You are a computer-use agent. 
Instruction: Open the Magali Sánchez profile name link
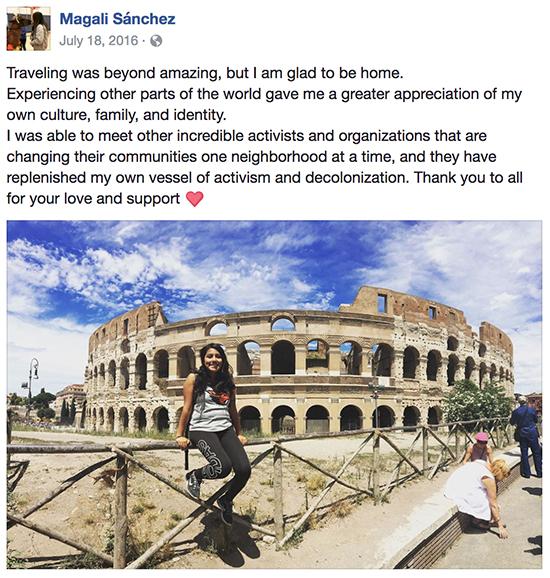pyautogui.click(x=118, y=19)
